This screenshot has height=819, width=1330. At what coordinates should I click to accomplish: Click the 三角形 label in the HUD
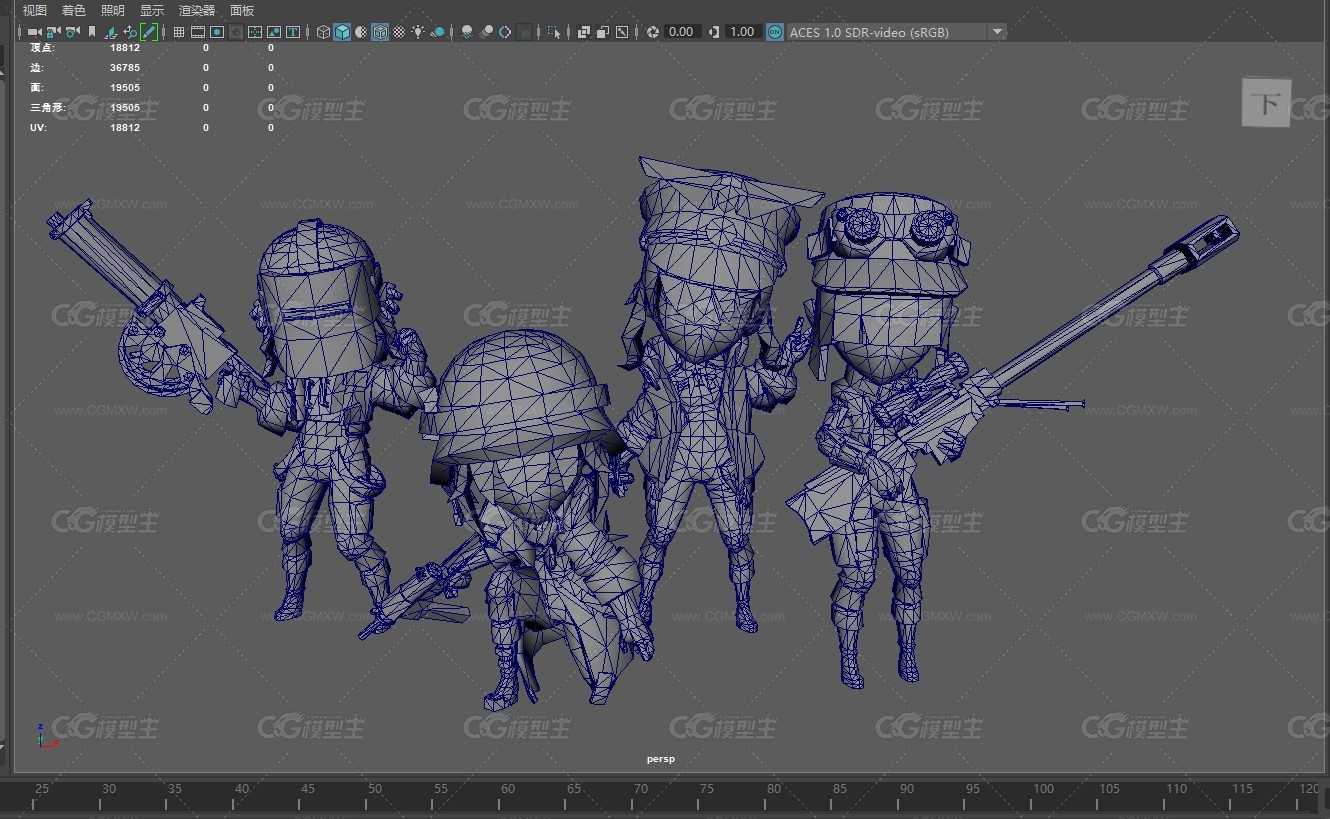pyautogui.click(x=47, y=108)
